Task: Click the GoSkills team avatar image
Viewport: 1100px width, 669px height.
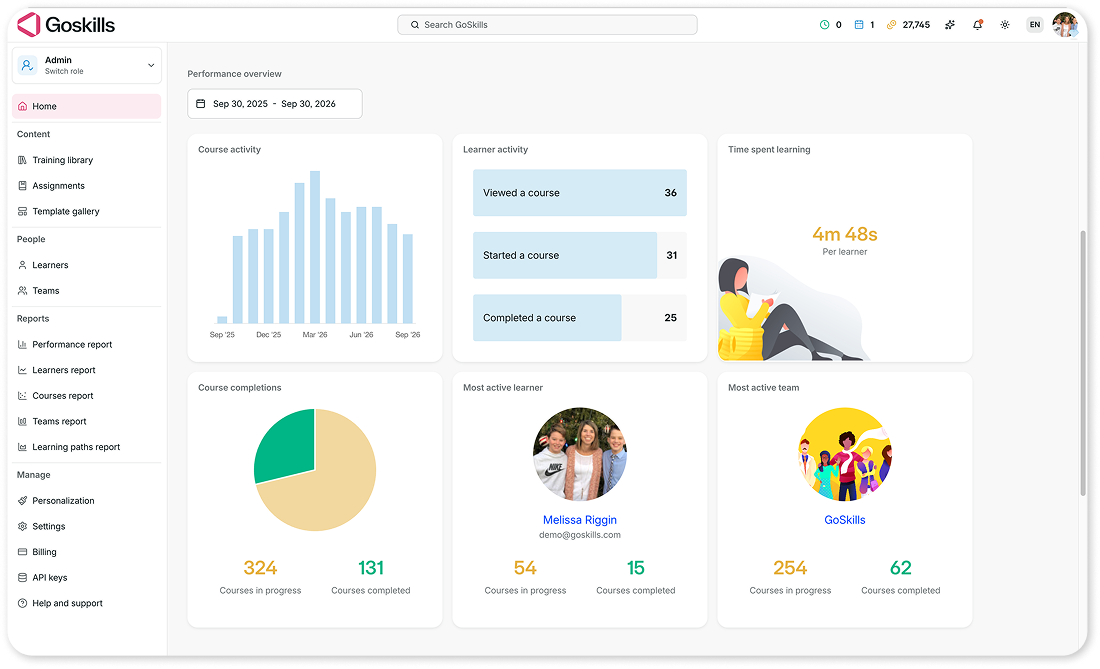Action: coord(845,454)
